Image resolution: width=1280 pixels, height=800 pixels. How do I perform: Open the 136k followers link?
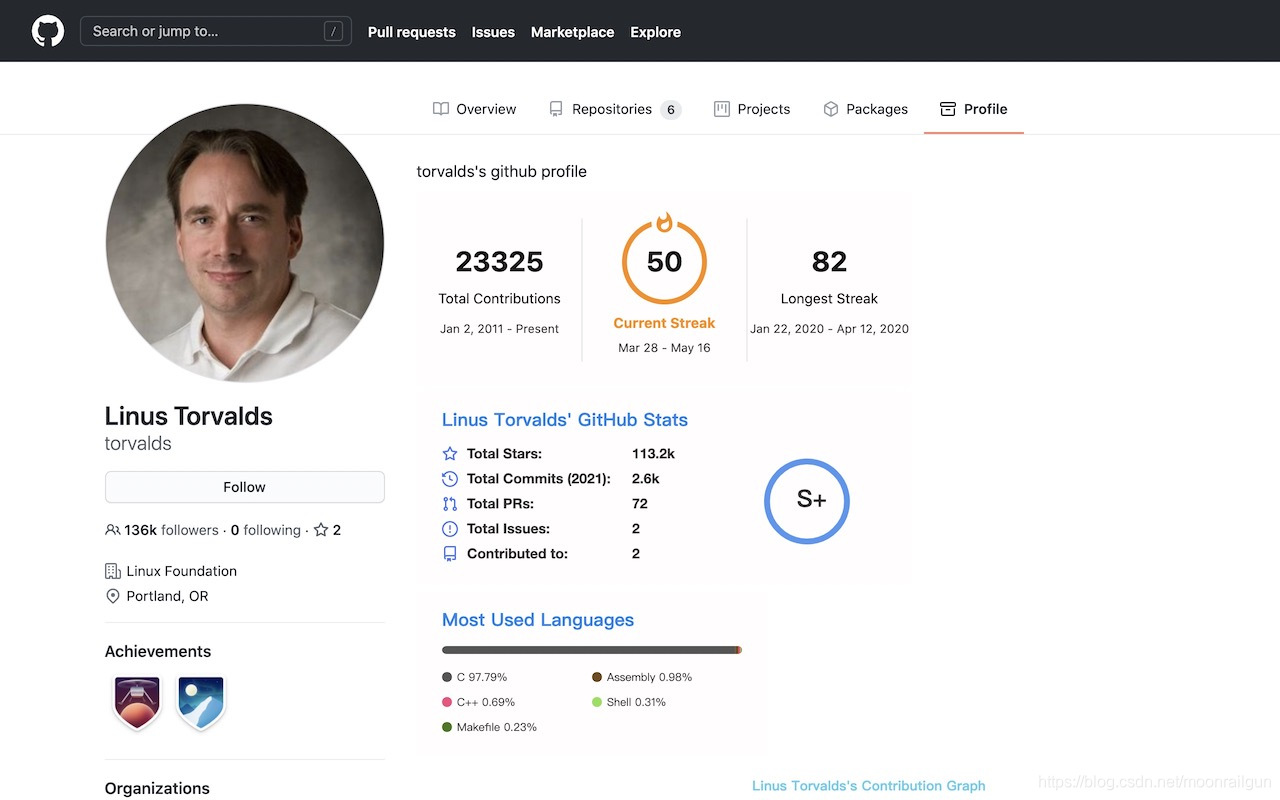pyautogui.click(x=162, y=530)
